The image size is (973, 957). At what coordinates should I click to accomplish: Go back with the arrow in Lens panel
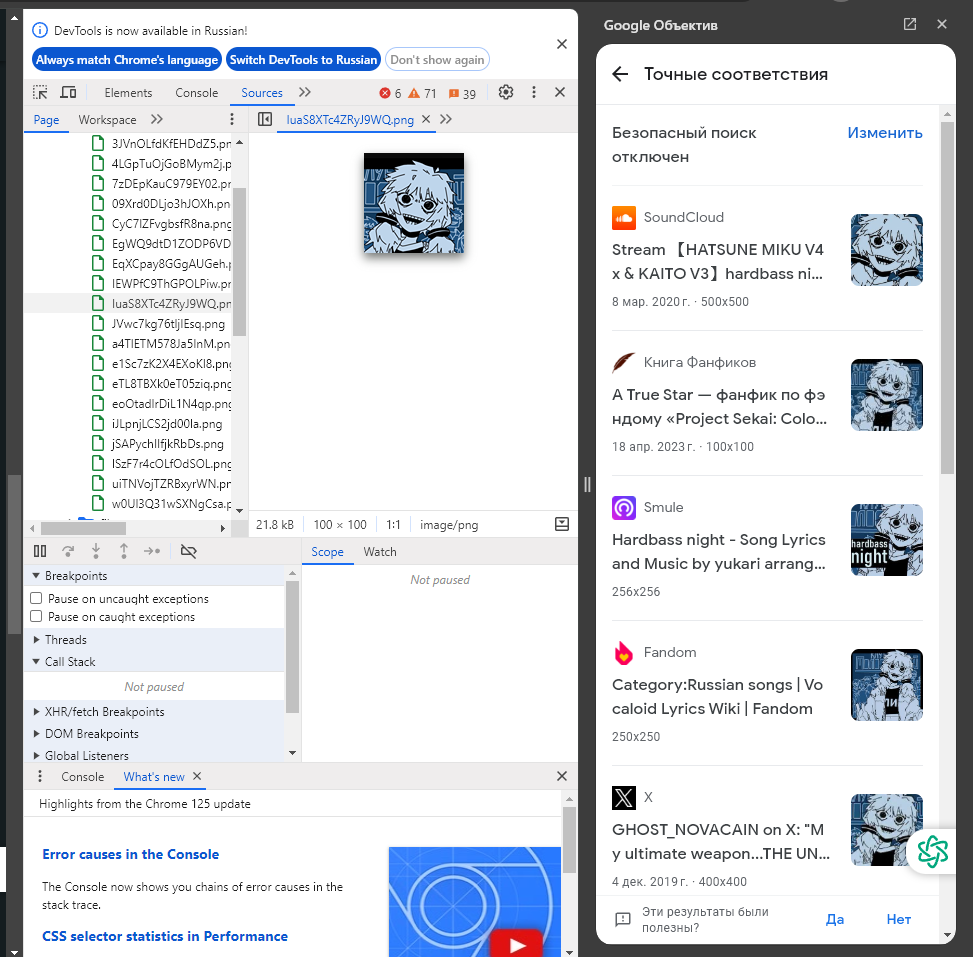point(621,74)
